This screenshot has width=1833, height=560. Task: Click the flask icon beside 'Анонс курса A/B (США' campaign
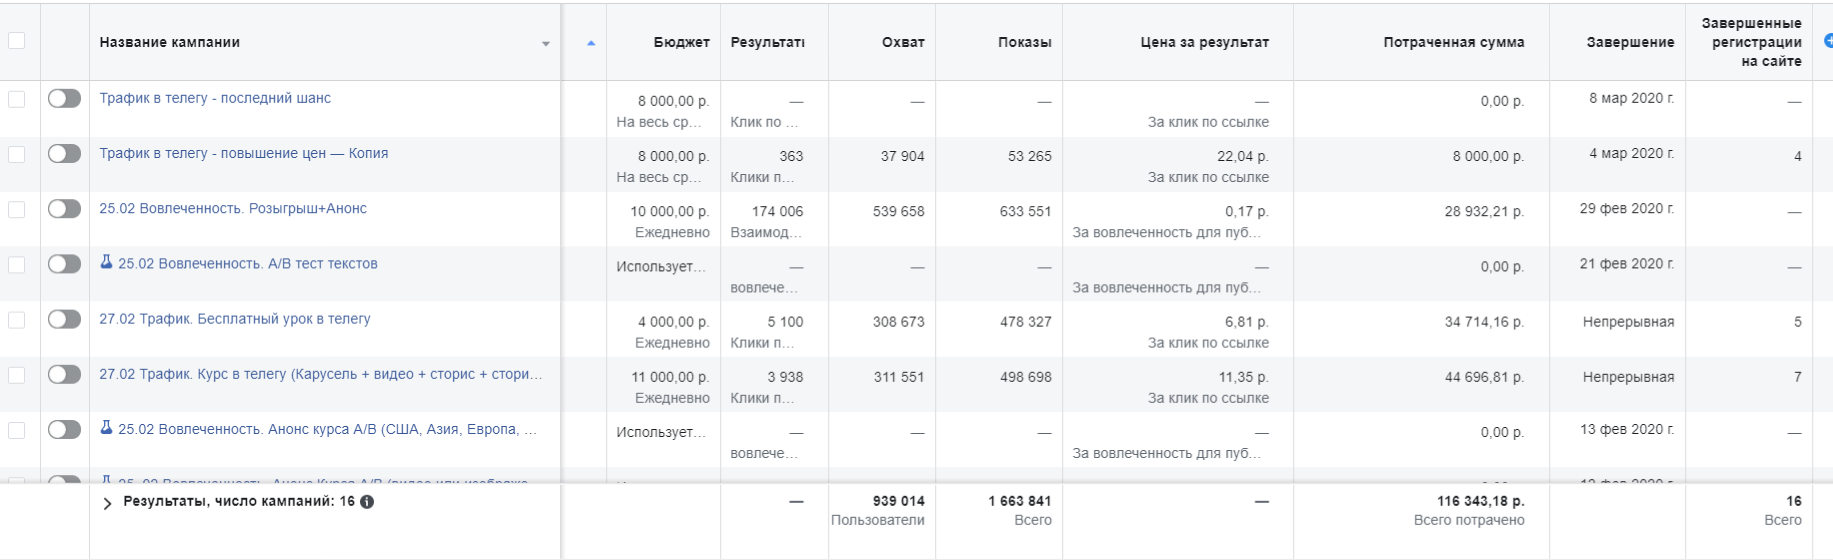click(x=106, y=427)
